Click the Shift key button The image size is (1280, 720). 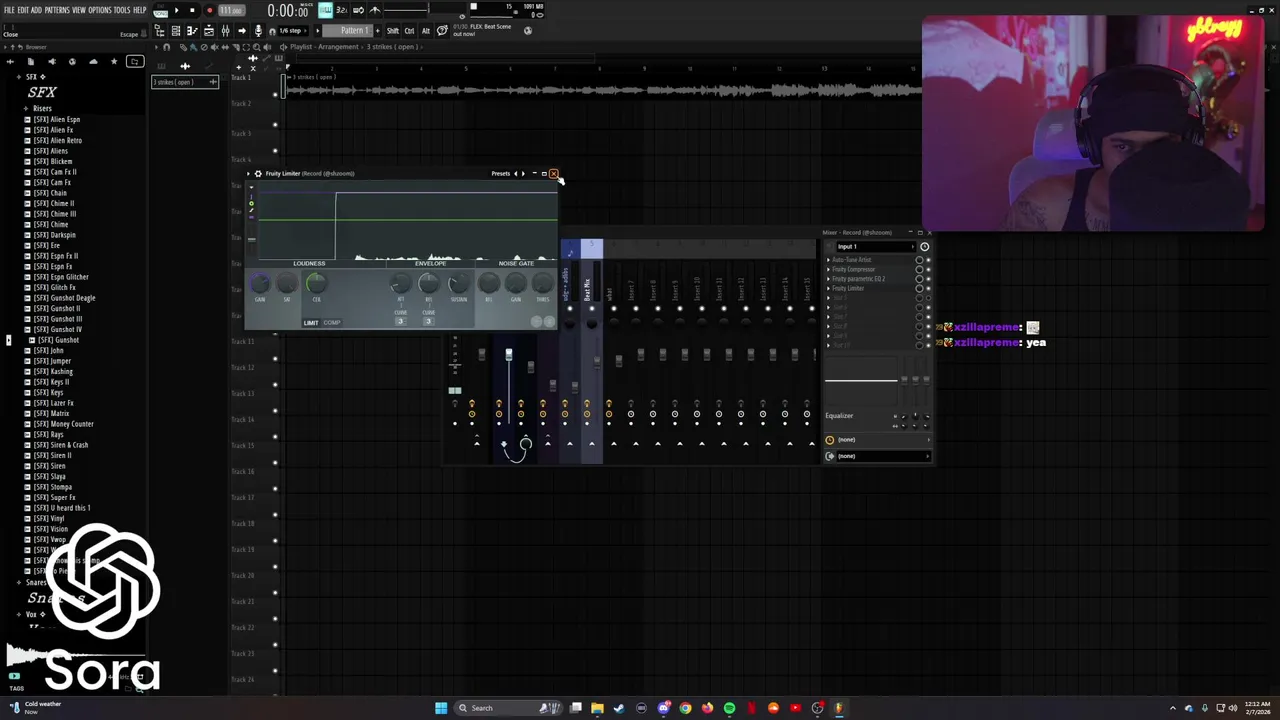393,31
